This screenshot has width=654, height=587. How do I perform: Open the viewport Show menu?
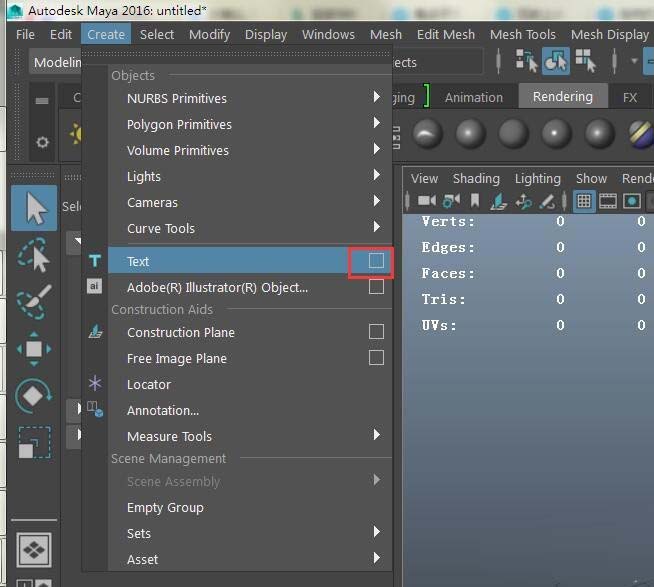click(x=591, y=179)
